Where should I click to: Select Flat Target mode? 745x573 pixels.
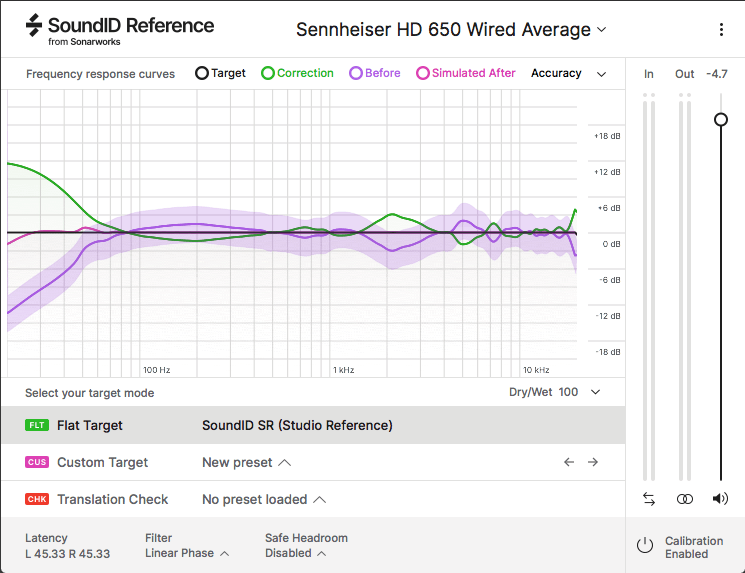click(x=90, y=425)
